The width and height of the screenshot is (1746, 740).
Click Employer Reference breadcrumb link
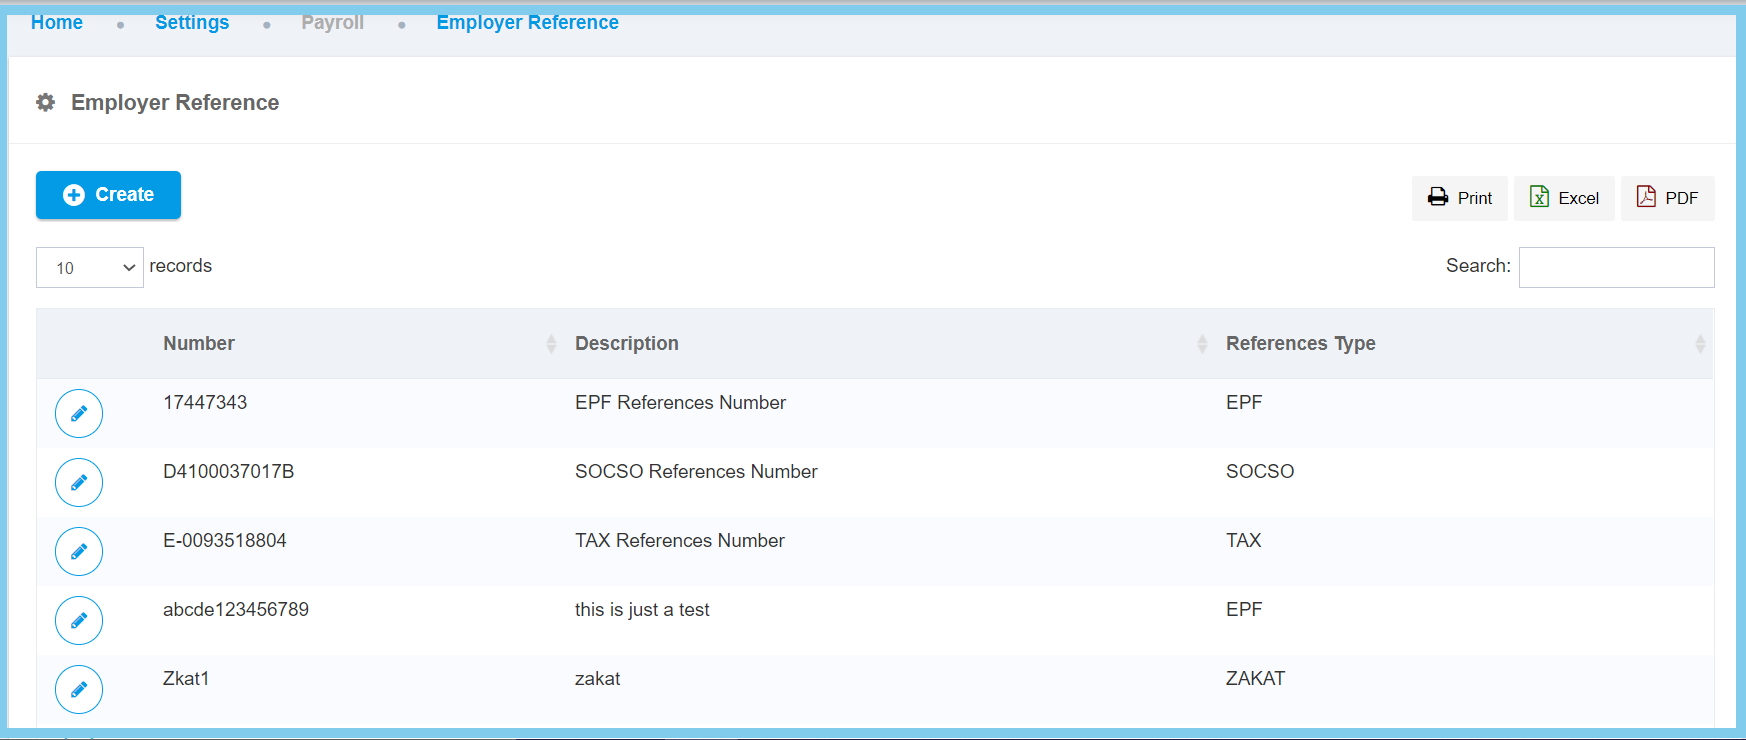pyautogui.click(x=527, y=22)
